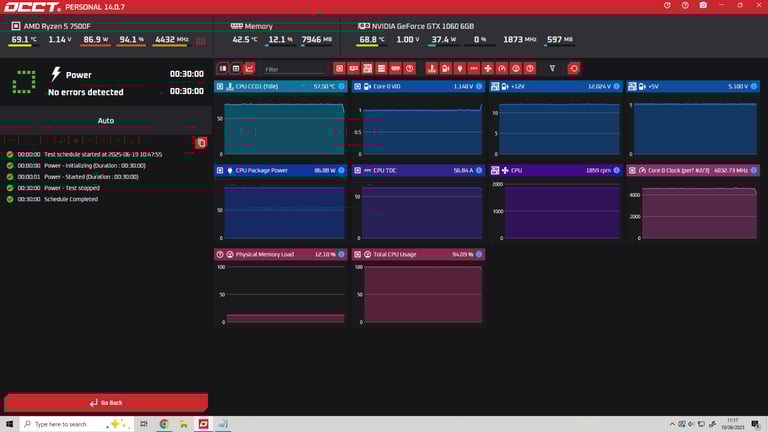Copy the test log with clipboard icon

(201, 143)
